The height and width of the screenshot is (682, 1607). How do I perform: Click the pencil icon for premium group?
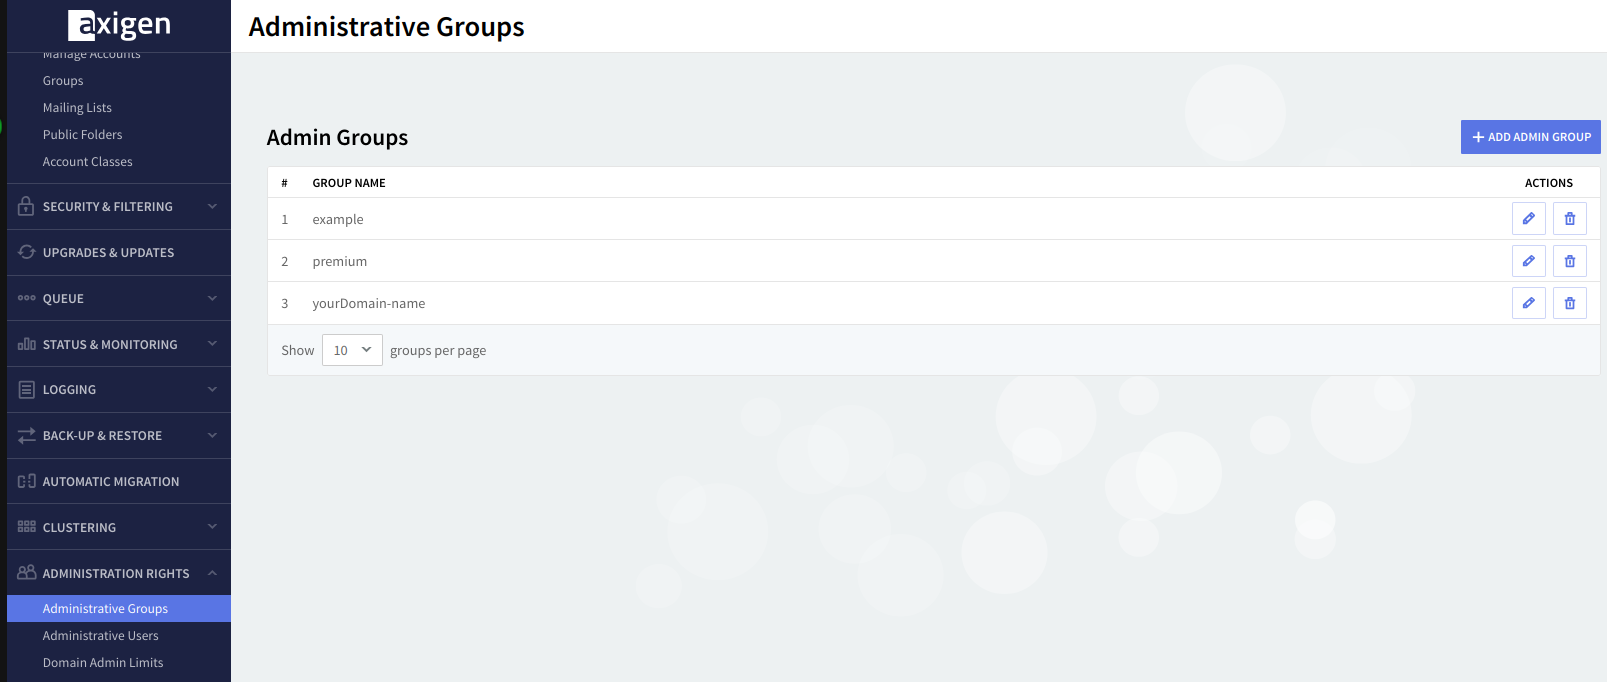point(1528,261)
